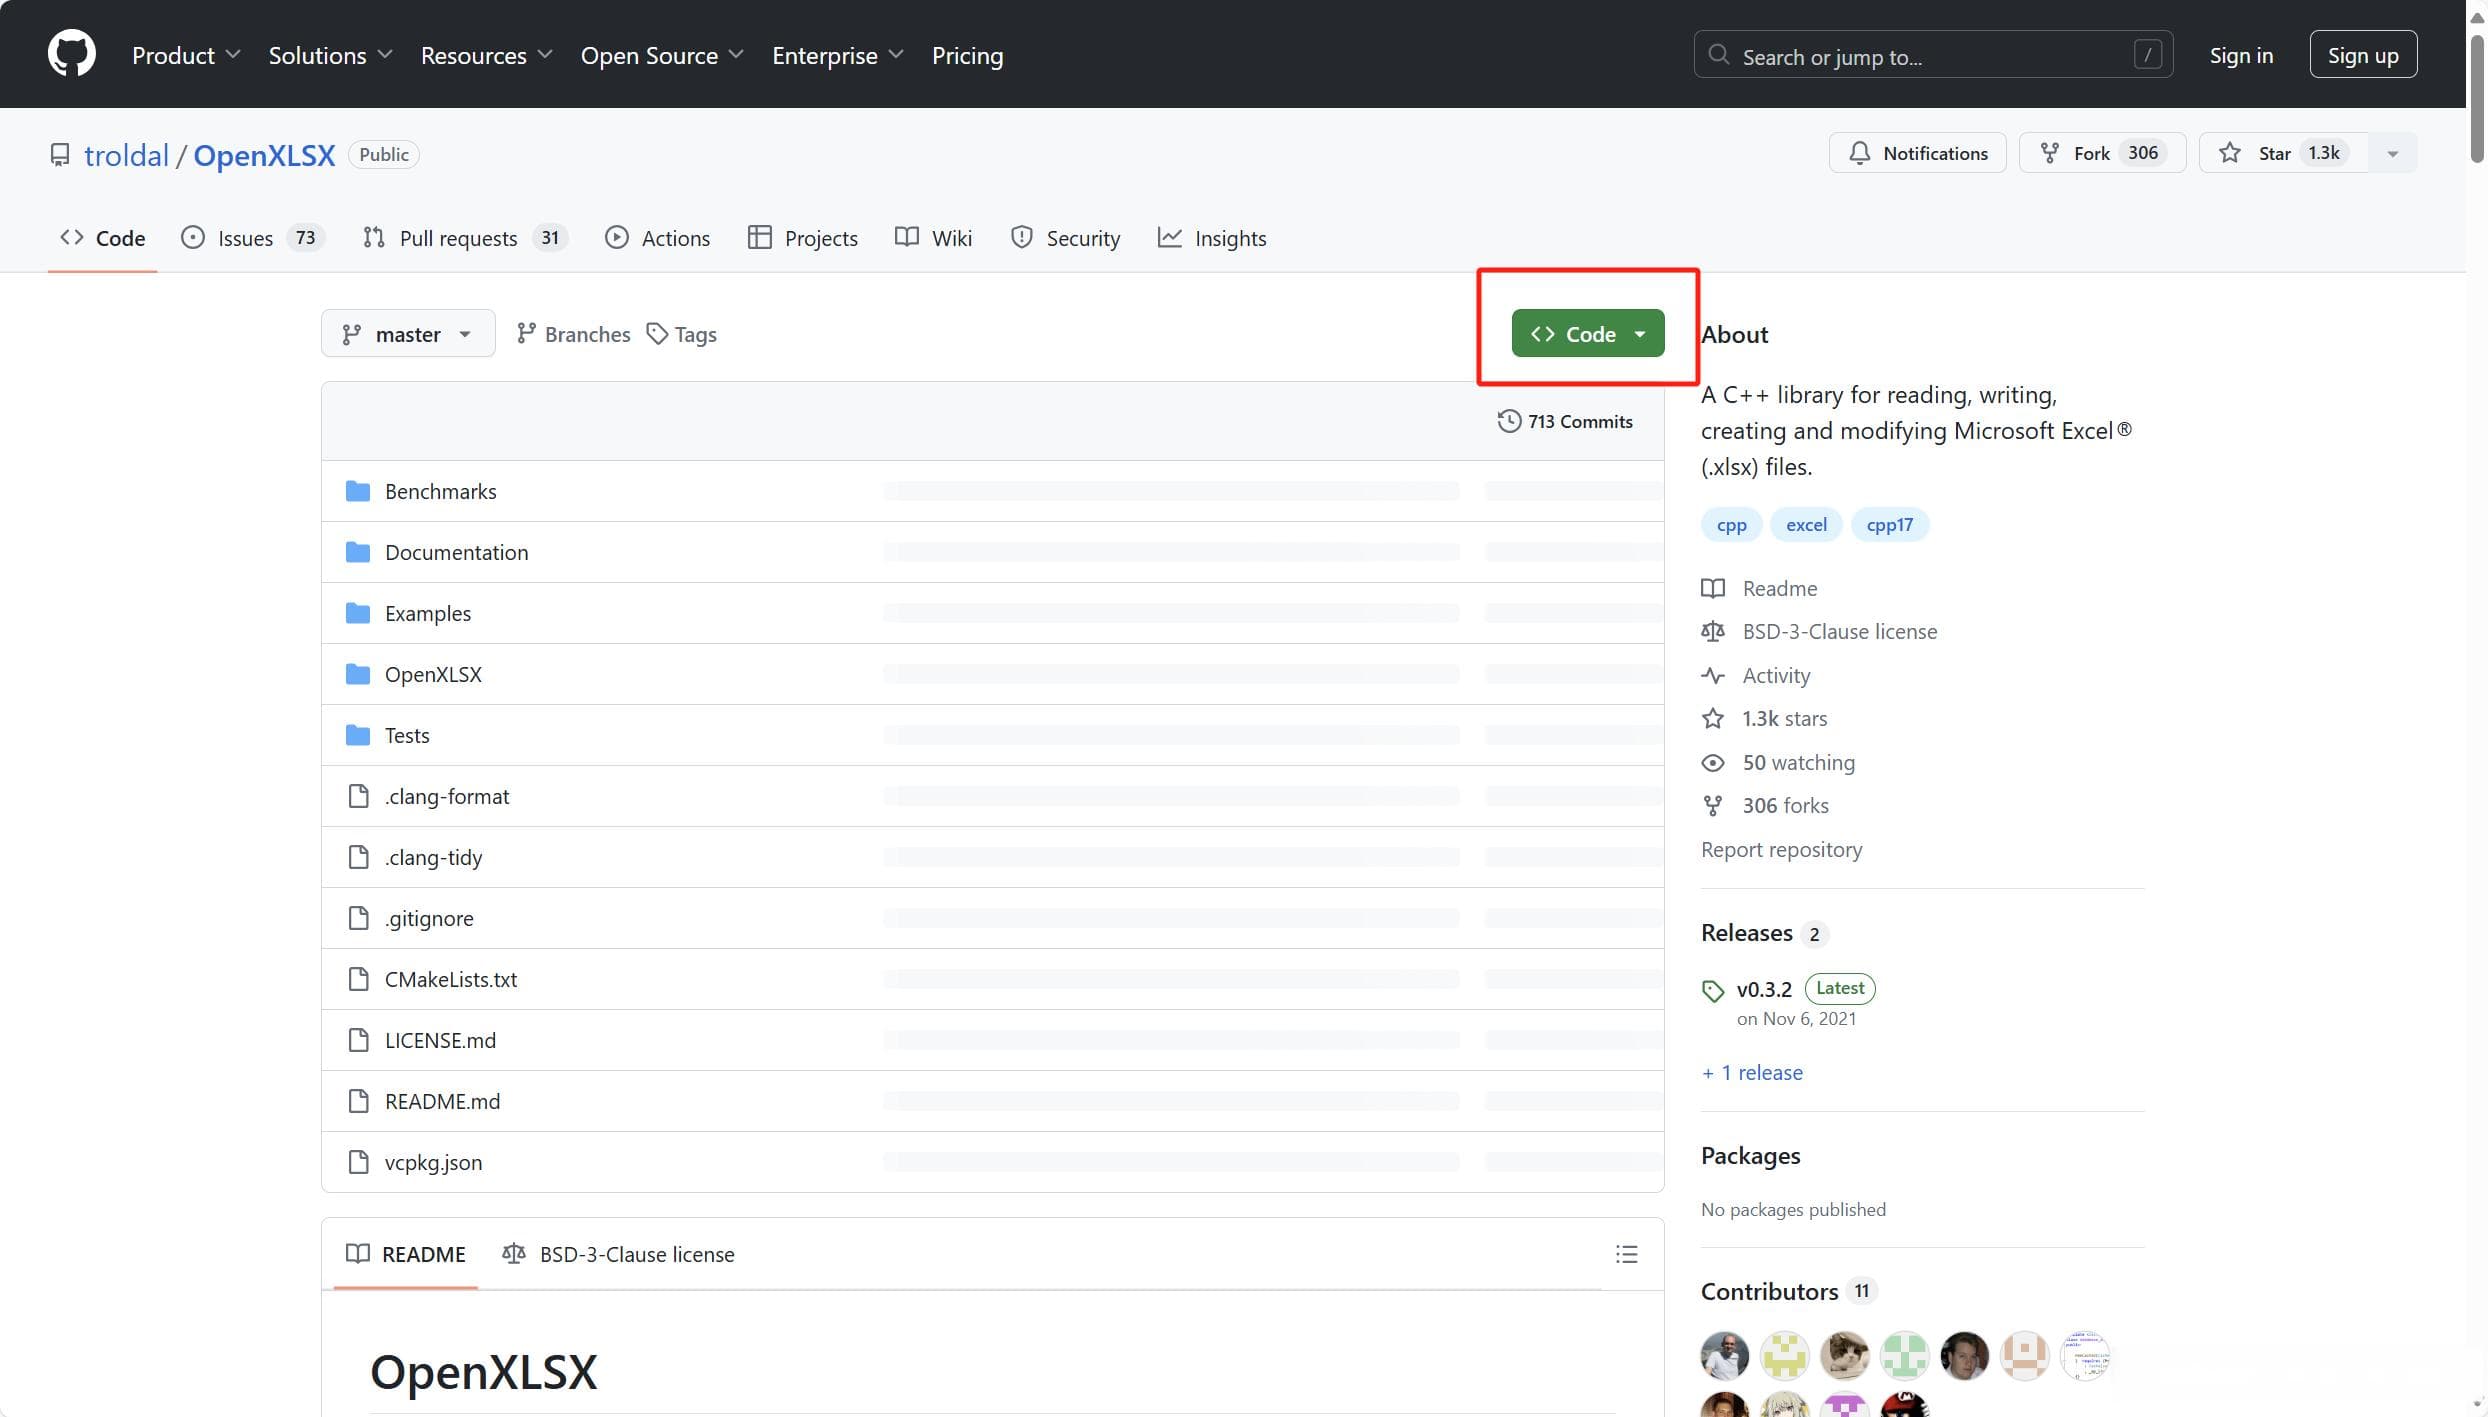
Task: Click the v0.3.2 release tag icon
Action: (x=1713, y=990)
